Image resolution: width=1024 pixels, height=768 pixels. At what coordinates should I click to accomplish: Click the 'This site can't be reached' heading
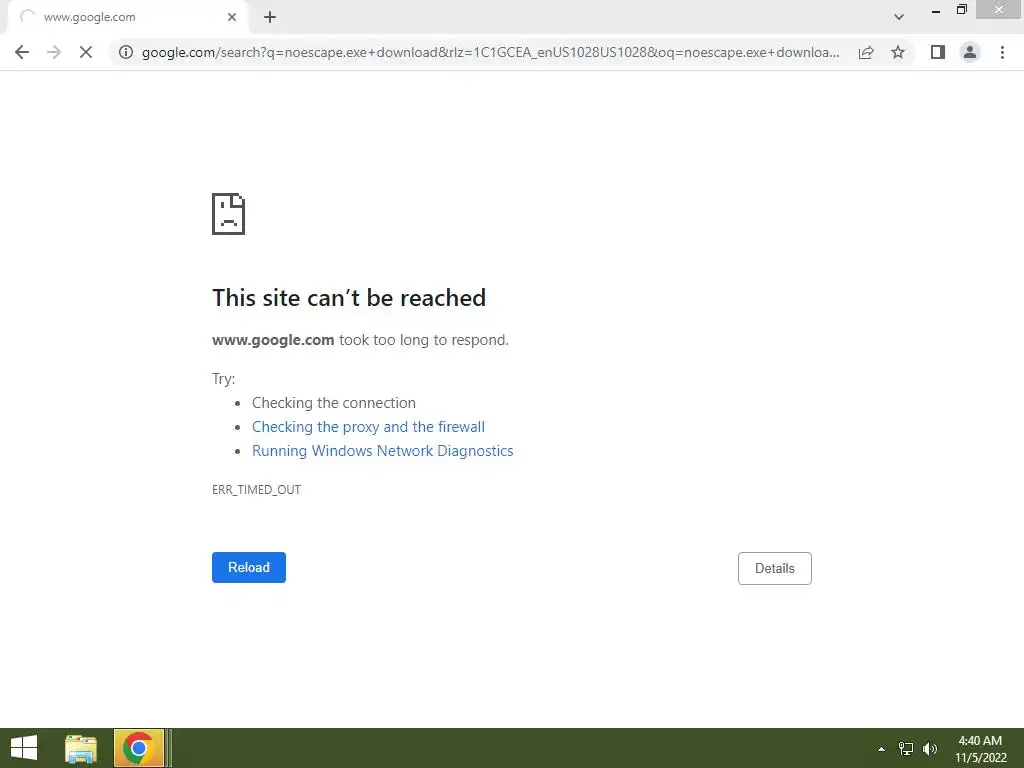pyautogui.click(x=349, y=298)
